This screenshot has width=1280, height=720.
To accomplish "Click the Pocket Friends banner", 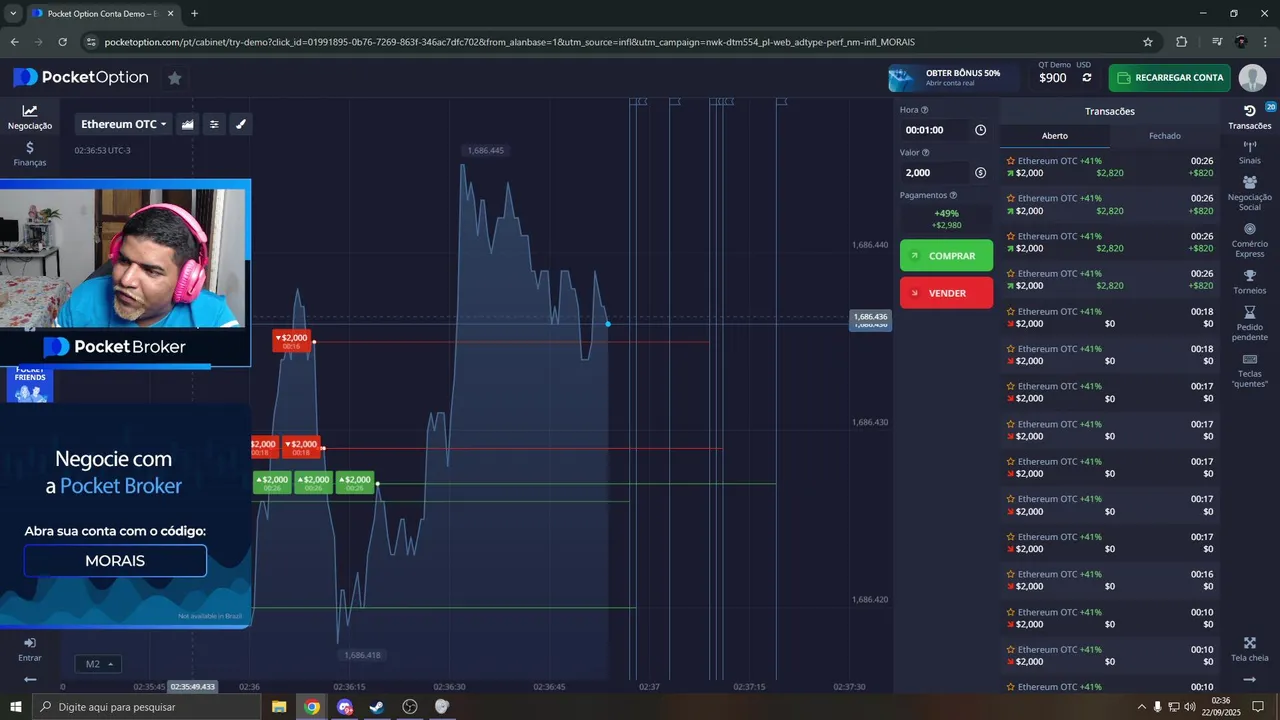I will click(30, 385).
